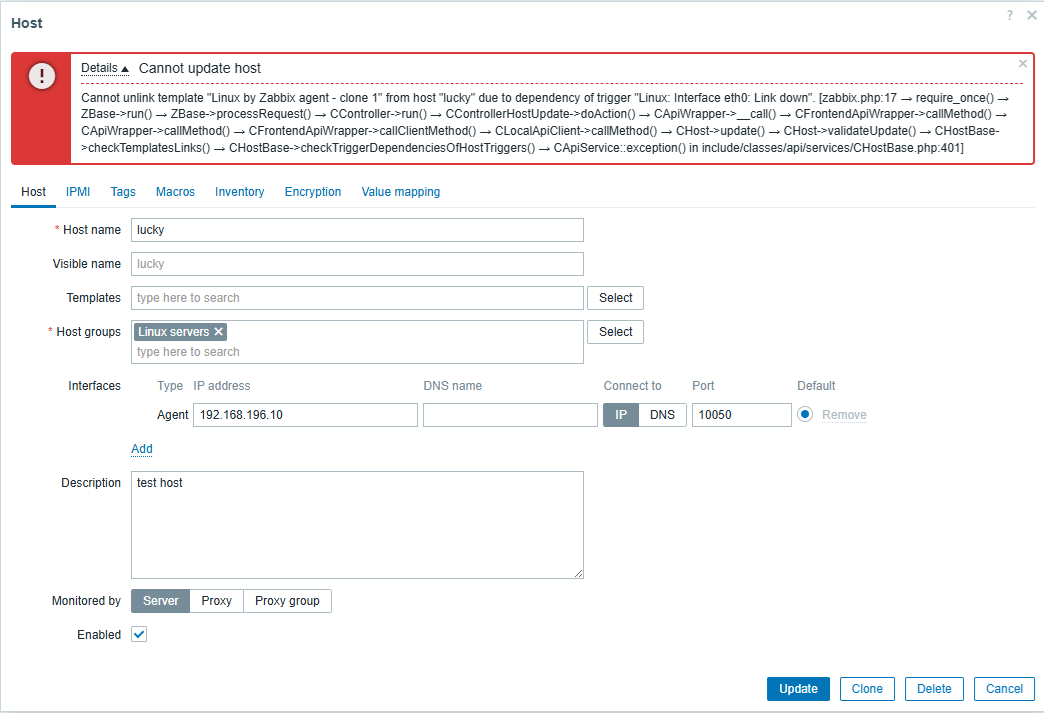This screenshot has height=713, width=1044.
Task: Select the Default interface radio button
Action: pyautogui.click(x=804, y=415)
